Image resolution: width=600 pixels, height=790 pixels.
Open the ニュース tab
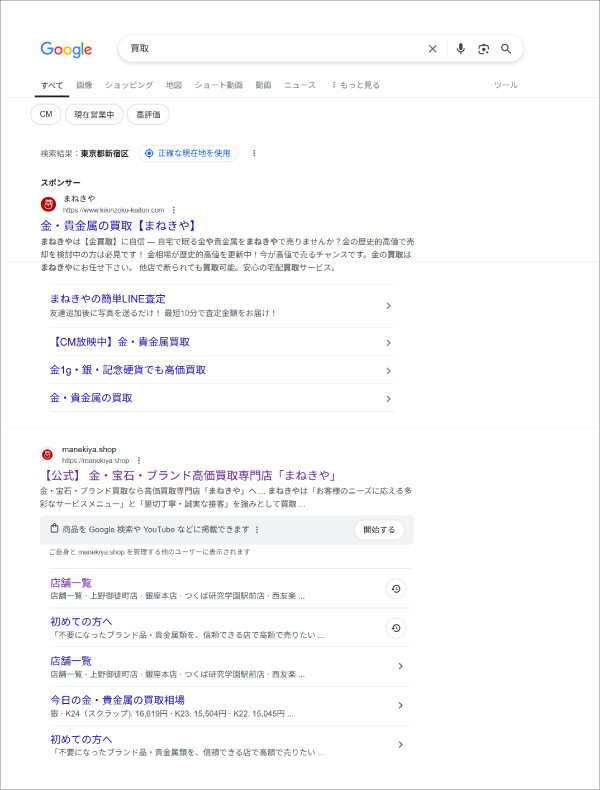pos(300,85)
